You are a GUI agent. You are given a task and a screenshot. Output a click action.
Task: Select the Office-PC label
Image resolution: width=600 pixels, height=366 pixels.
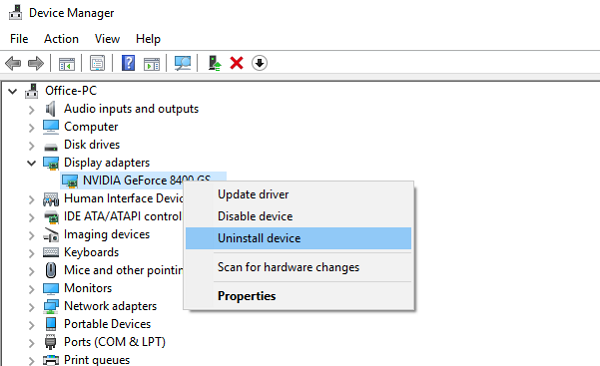71,91
